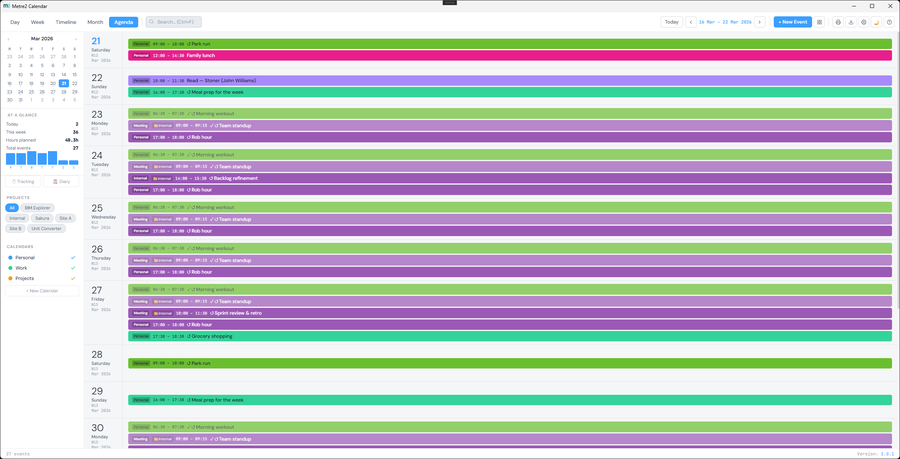900x459 pixels.
Task: Filter by Site A project
Action: (65, 218)
